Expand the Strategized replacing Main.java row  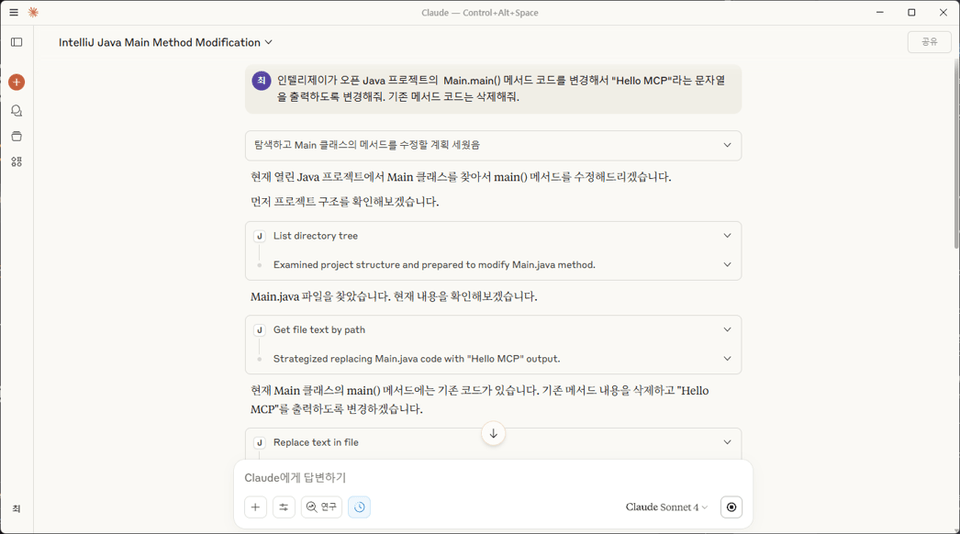(x=493, y=359)
